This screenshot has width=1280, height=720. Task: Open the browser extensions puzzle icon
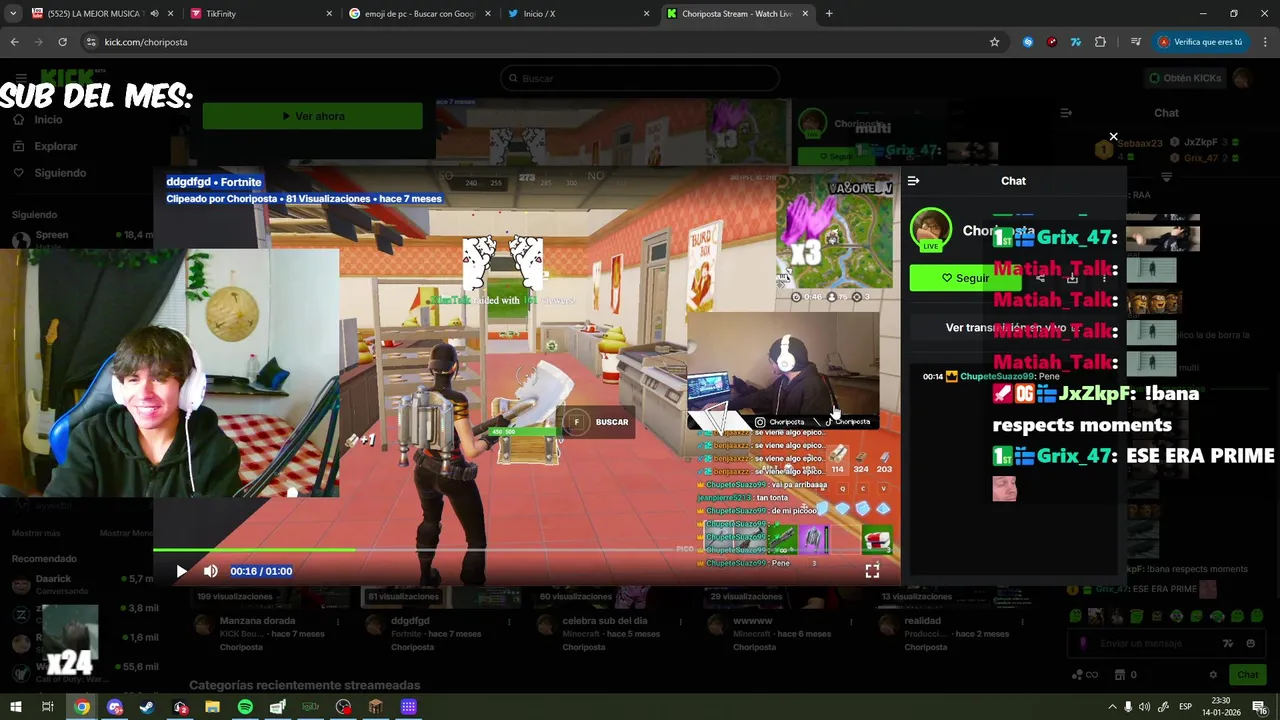coord(1100,42)
